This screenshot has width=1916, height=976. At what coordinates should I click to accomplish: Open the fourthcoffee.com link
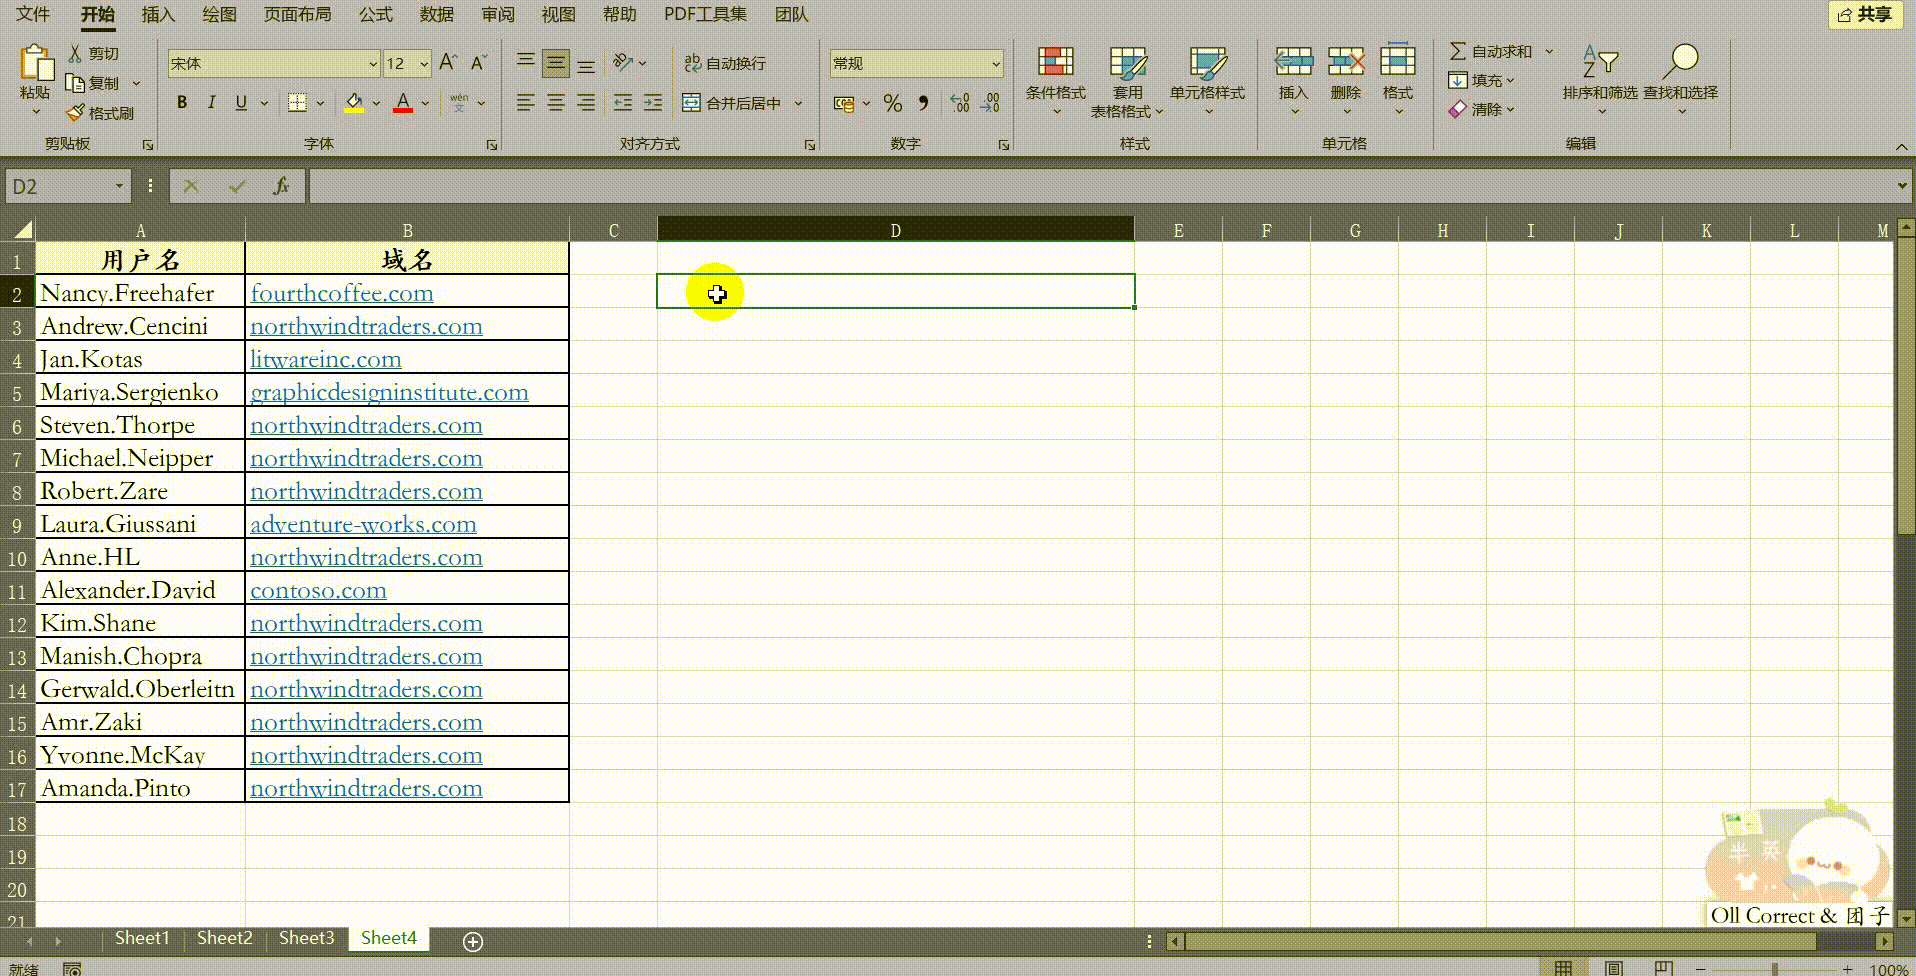[x=341, y=293]
